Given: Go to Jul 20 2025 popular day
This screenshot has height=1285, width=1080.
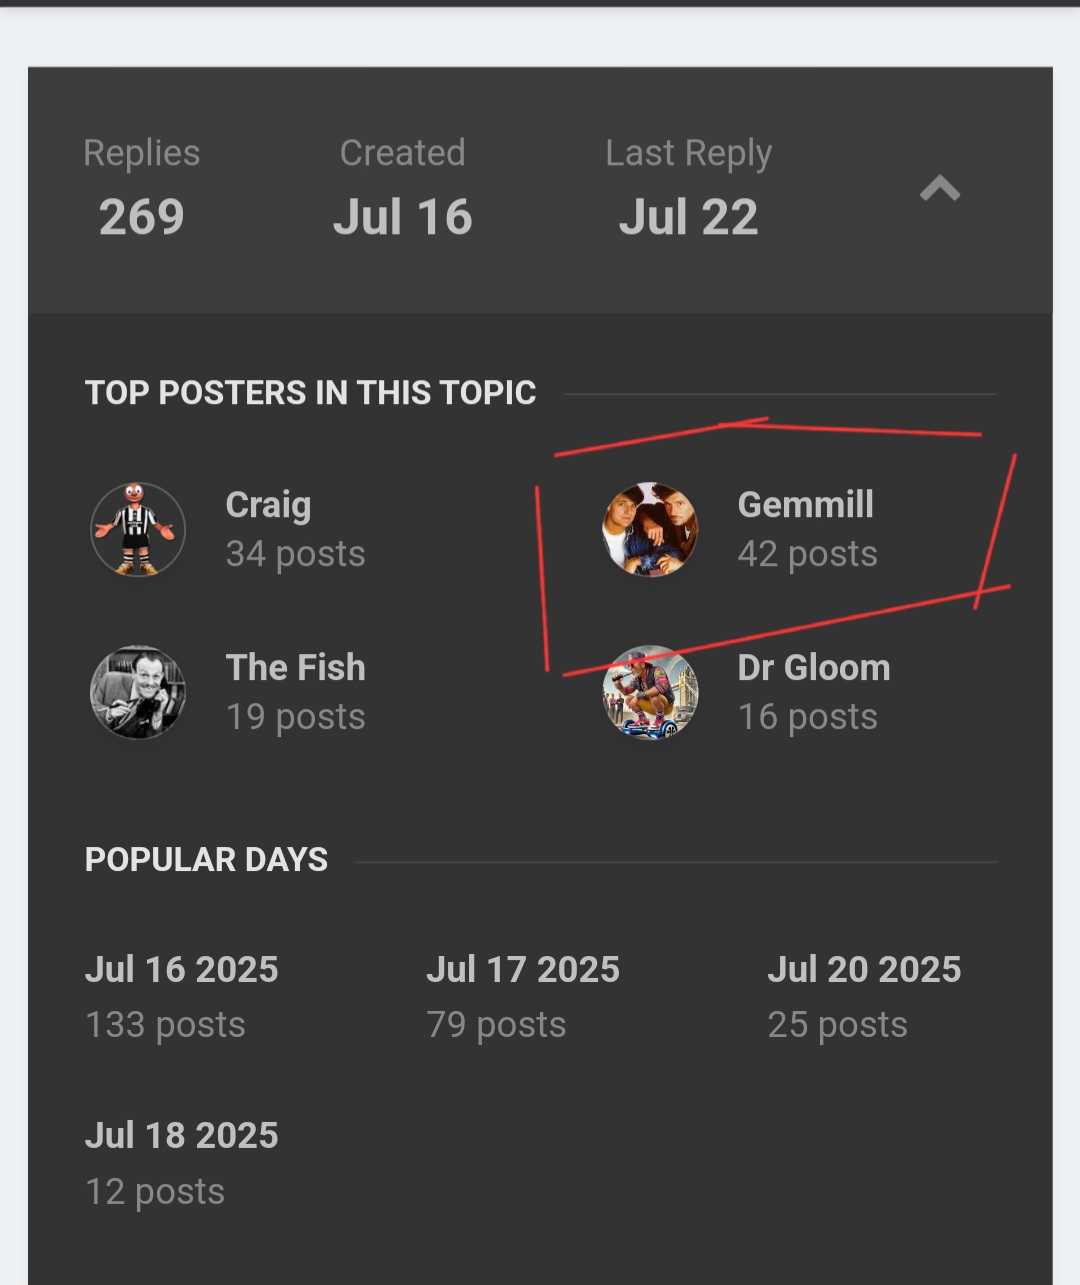Looking at the screenshot, I should (x=863, y=970).
